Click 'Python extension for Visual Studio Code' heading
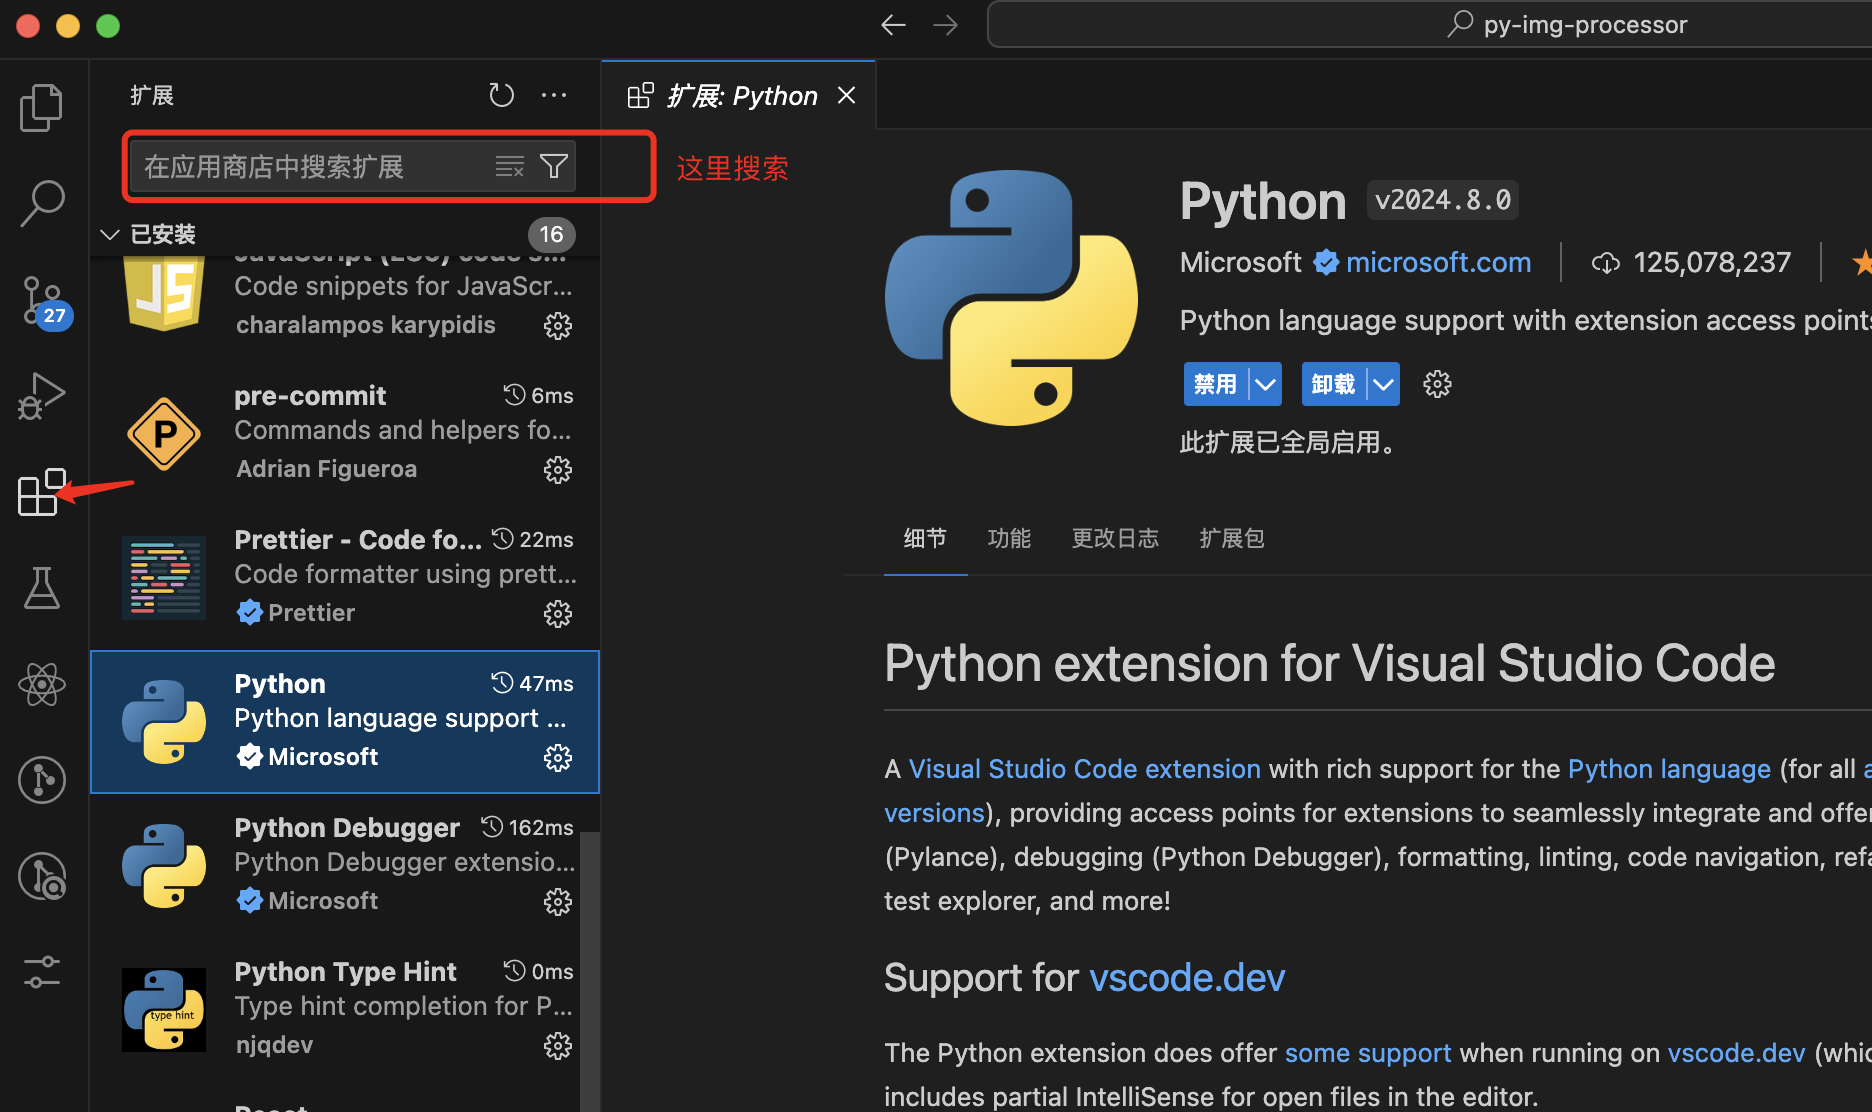This screenshot has height=1112, width=1872. point(1329,663)
